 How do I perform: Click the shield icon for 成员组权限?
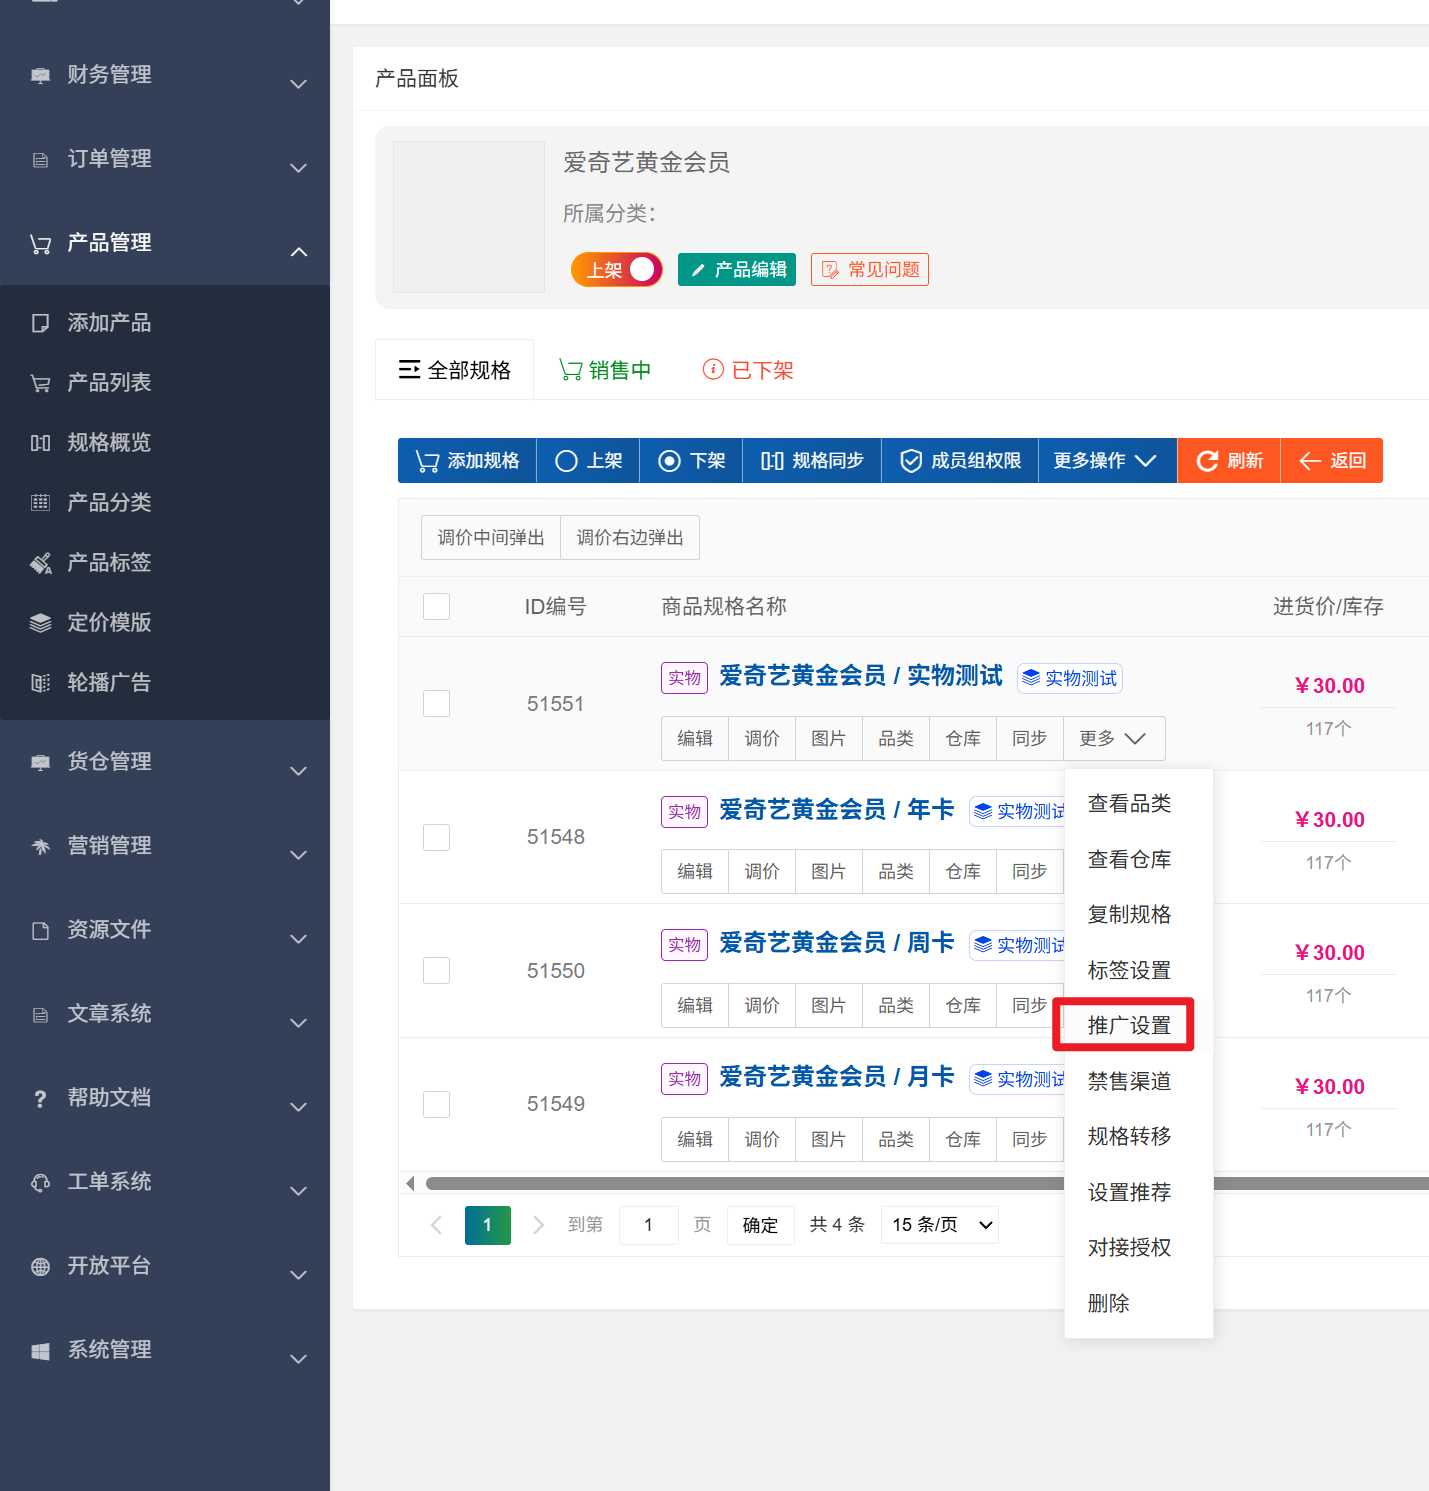pyautogui.click(x=910, y=461)
